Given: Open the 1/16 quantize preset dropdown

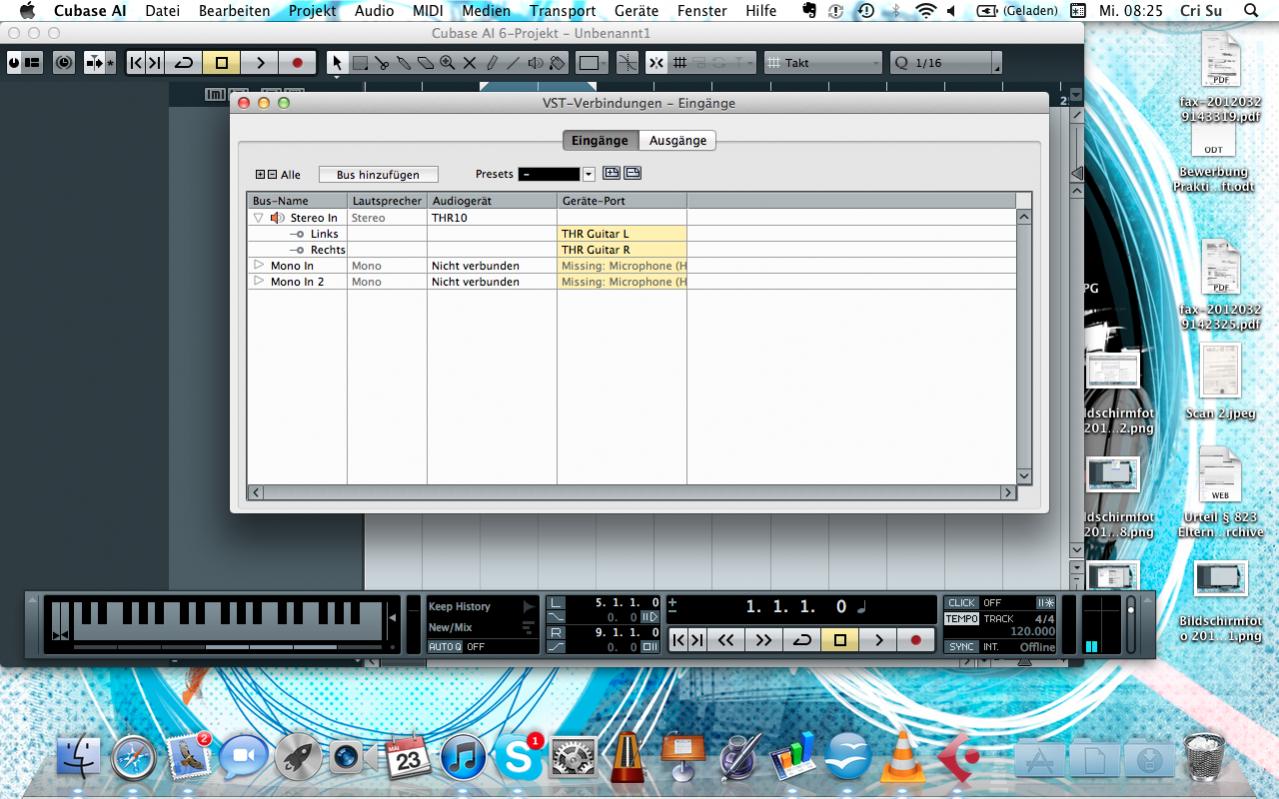Looking at the screenshot, I should (945, 62).
